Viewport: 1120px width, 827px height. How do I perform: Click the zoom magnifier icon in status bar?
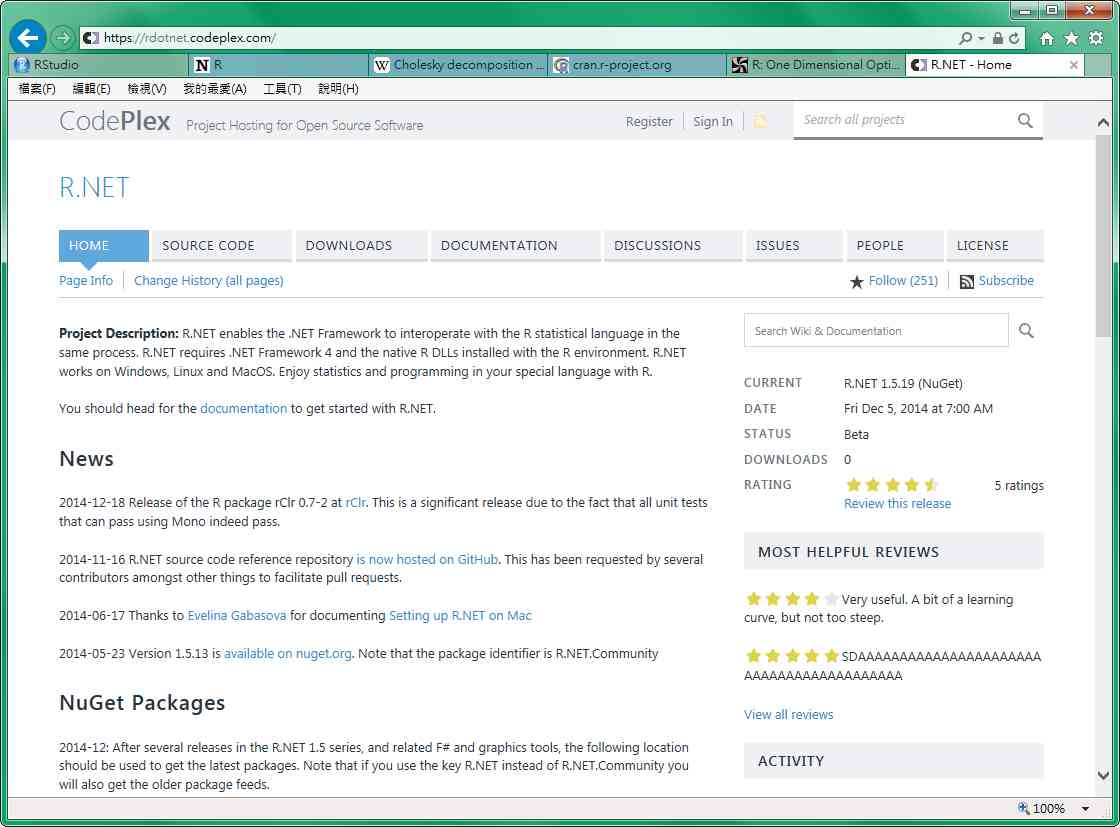pos(1024,808)
